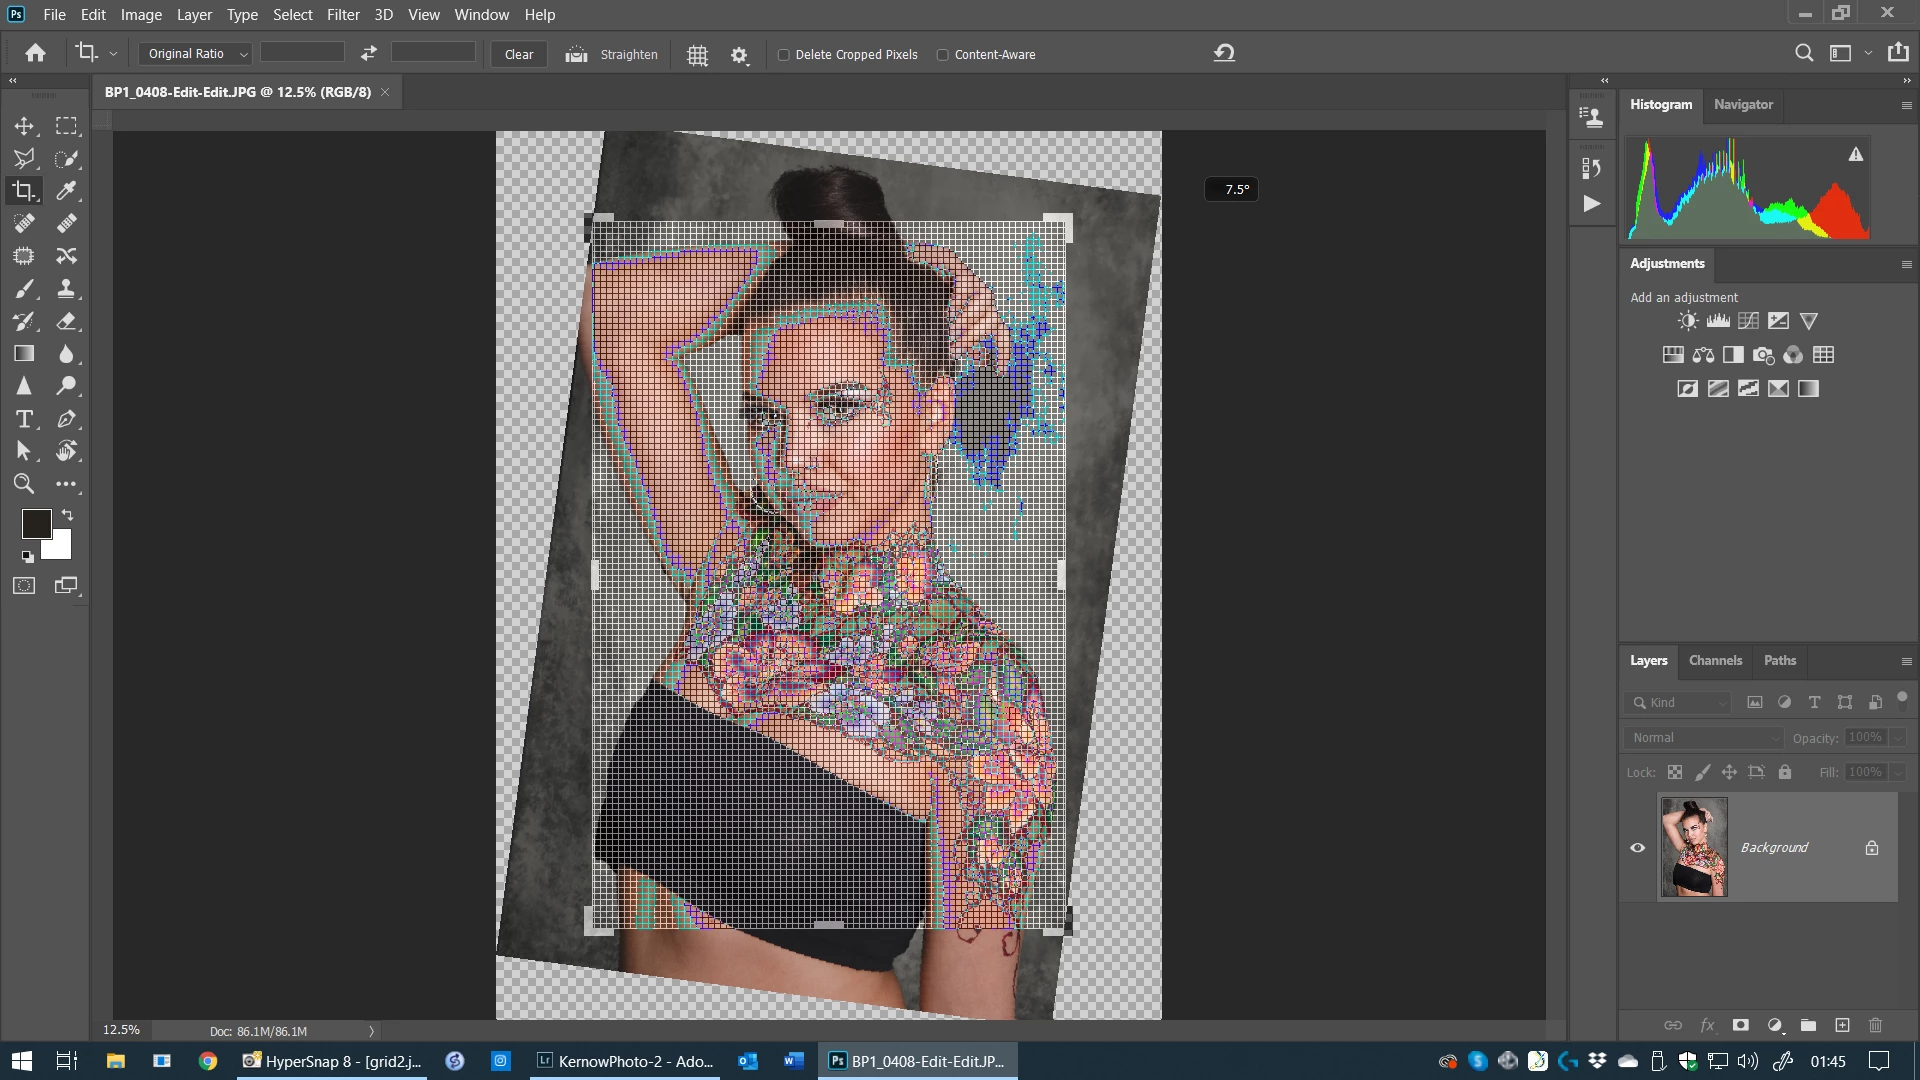Open crop overlay grid options

click(698, 55)
